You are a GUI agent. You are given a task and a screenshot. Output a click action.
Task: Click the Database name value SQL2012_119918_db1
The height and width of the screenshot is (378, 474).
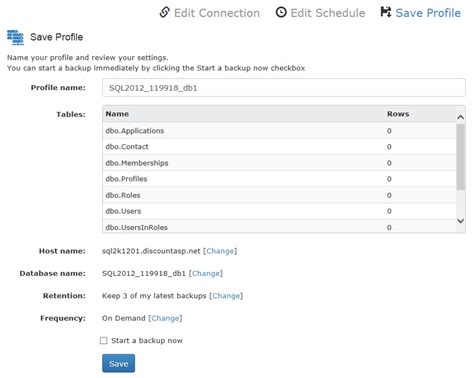tap(144, 273)
